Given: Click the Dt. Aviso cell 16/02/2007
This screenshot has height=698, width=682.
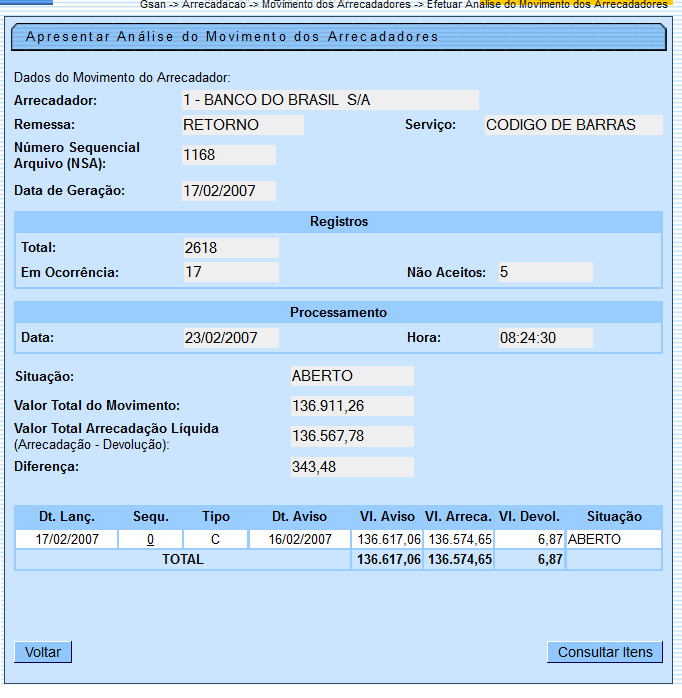Looking at the screenshot, I should 301,539.
